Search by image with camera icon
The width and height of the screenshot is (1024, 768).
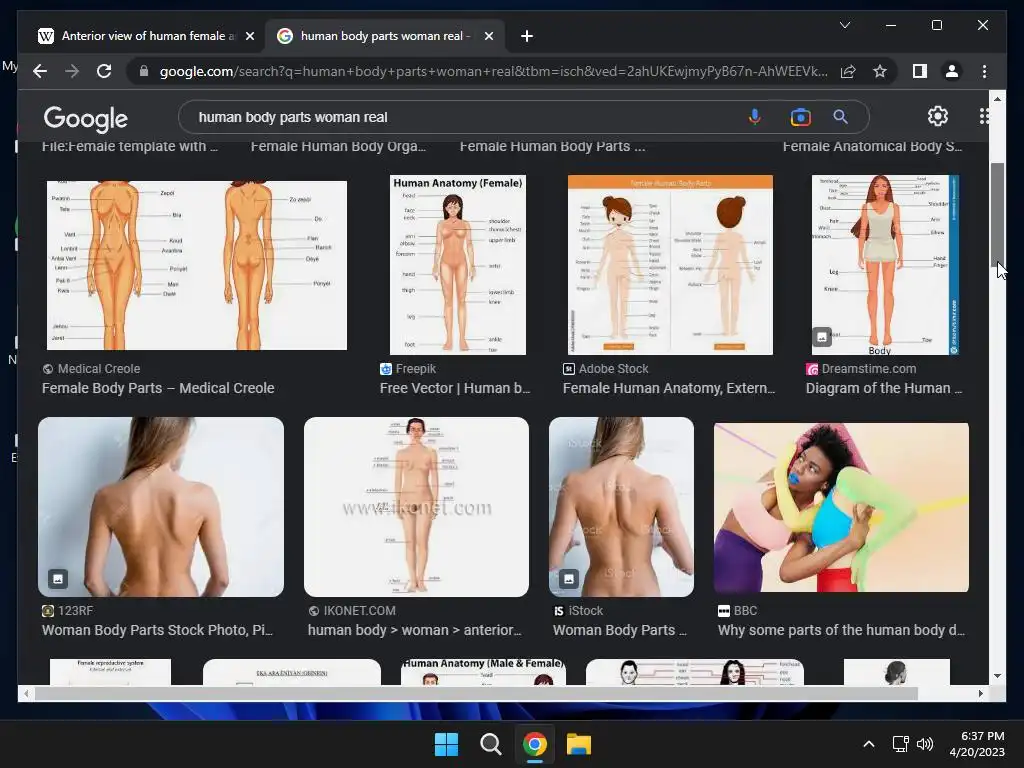pyautogui.click(x=800, y=117)
